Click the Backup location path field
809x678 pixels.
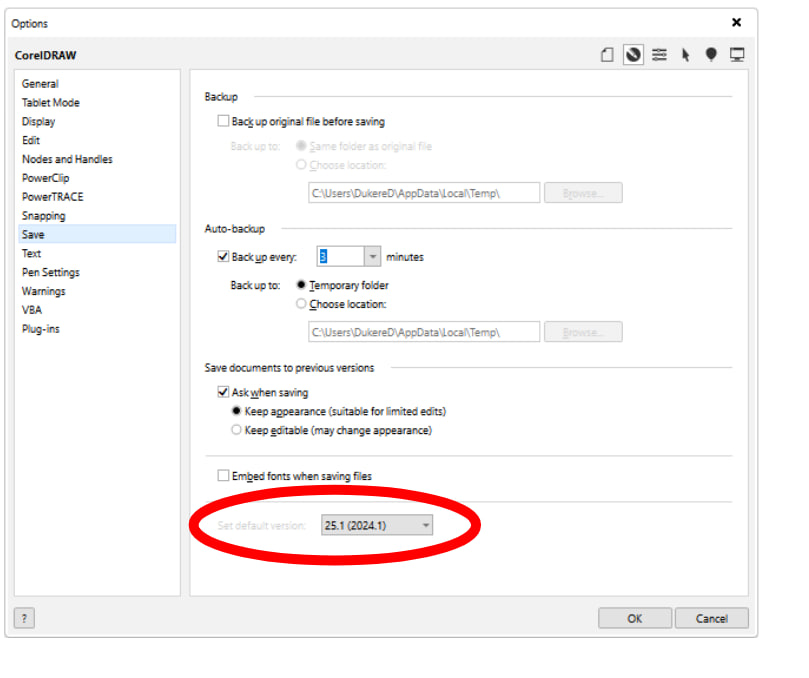[x=424, y=193]
